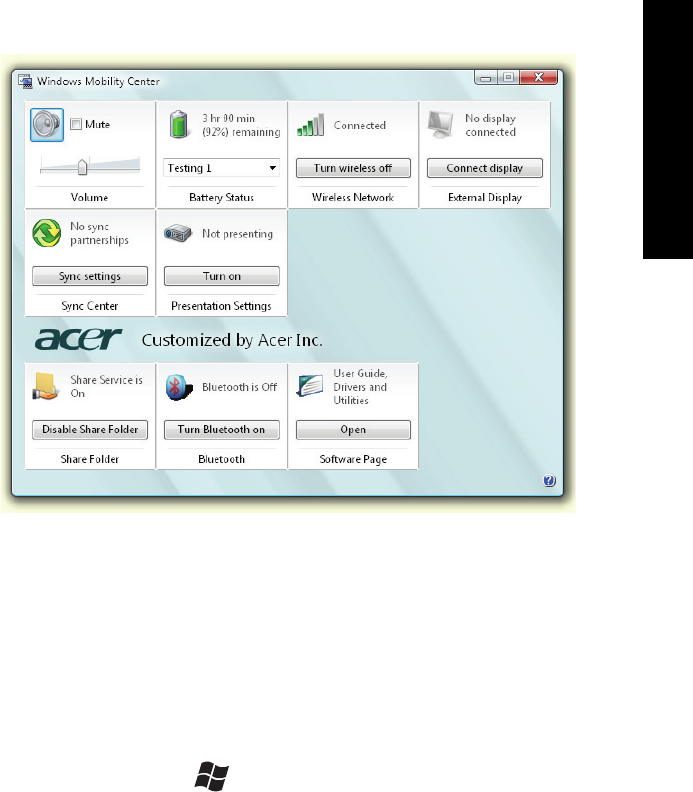This screenshot has height=792, width=693.
Task: Click the User Guide software page icon
Action: coord(310,386)
